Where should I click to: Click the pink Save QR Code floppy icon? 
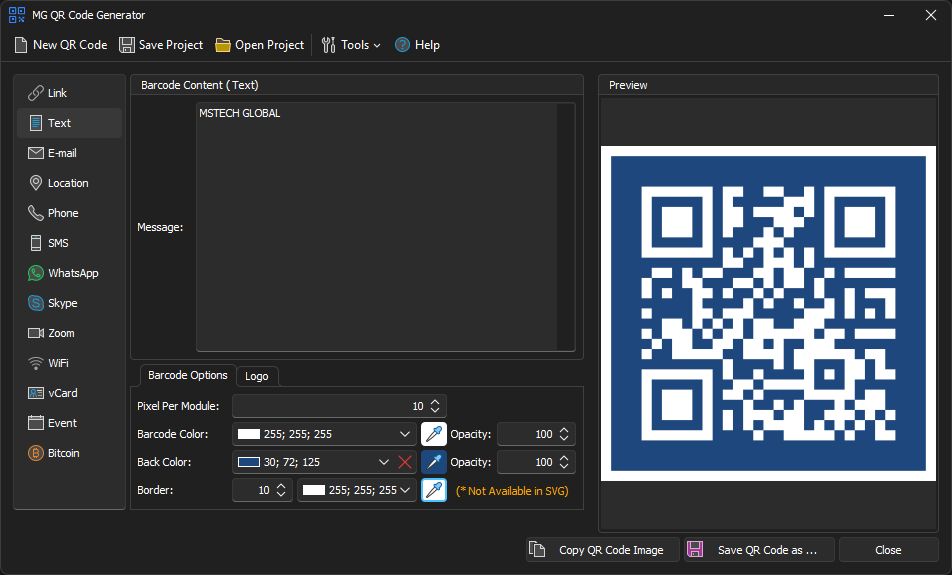coord(695,549)
